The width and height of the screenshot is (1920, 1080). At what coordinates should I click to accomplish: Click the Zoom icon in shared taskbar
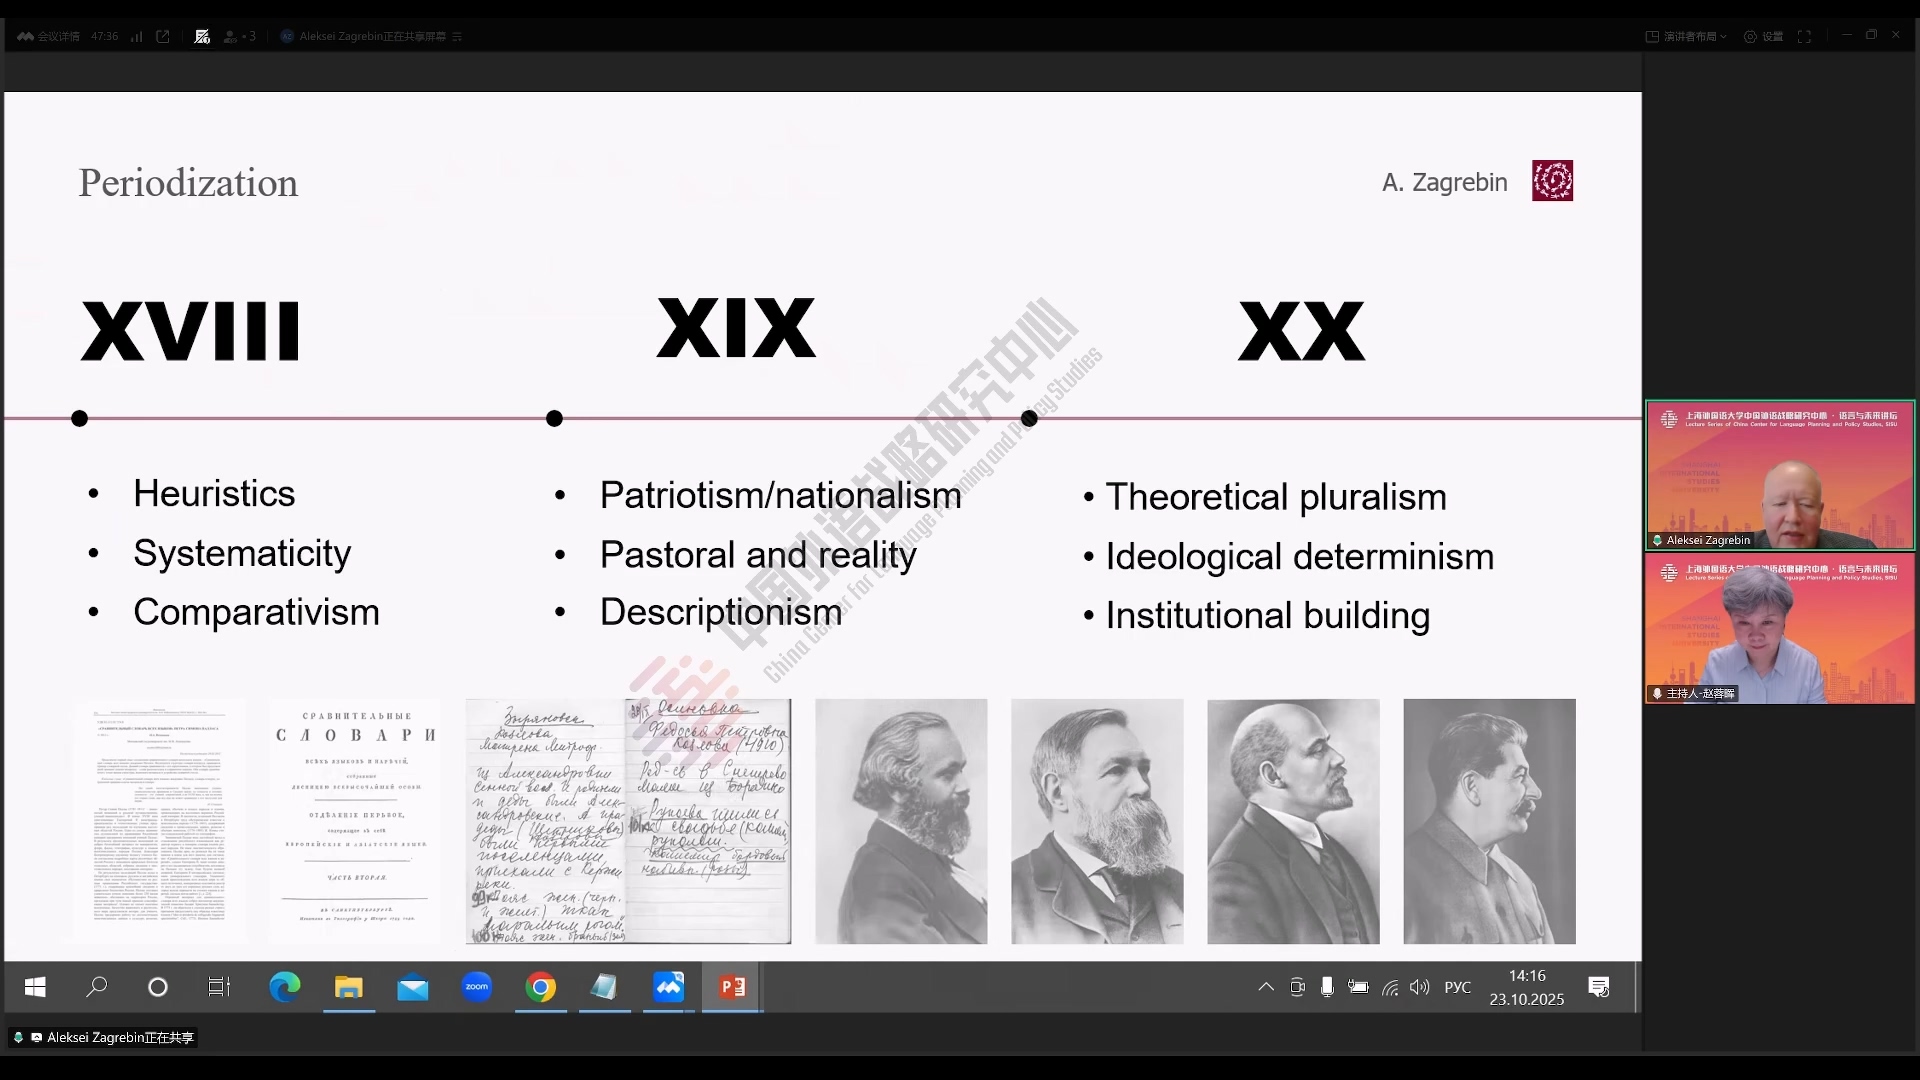pyautogui.click(x=477, y=988)
